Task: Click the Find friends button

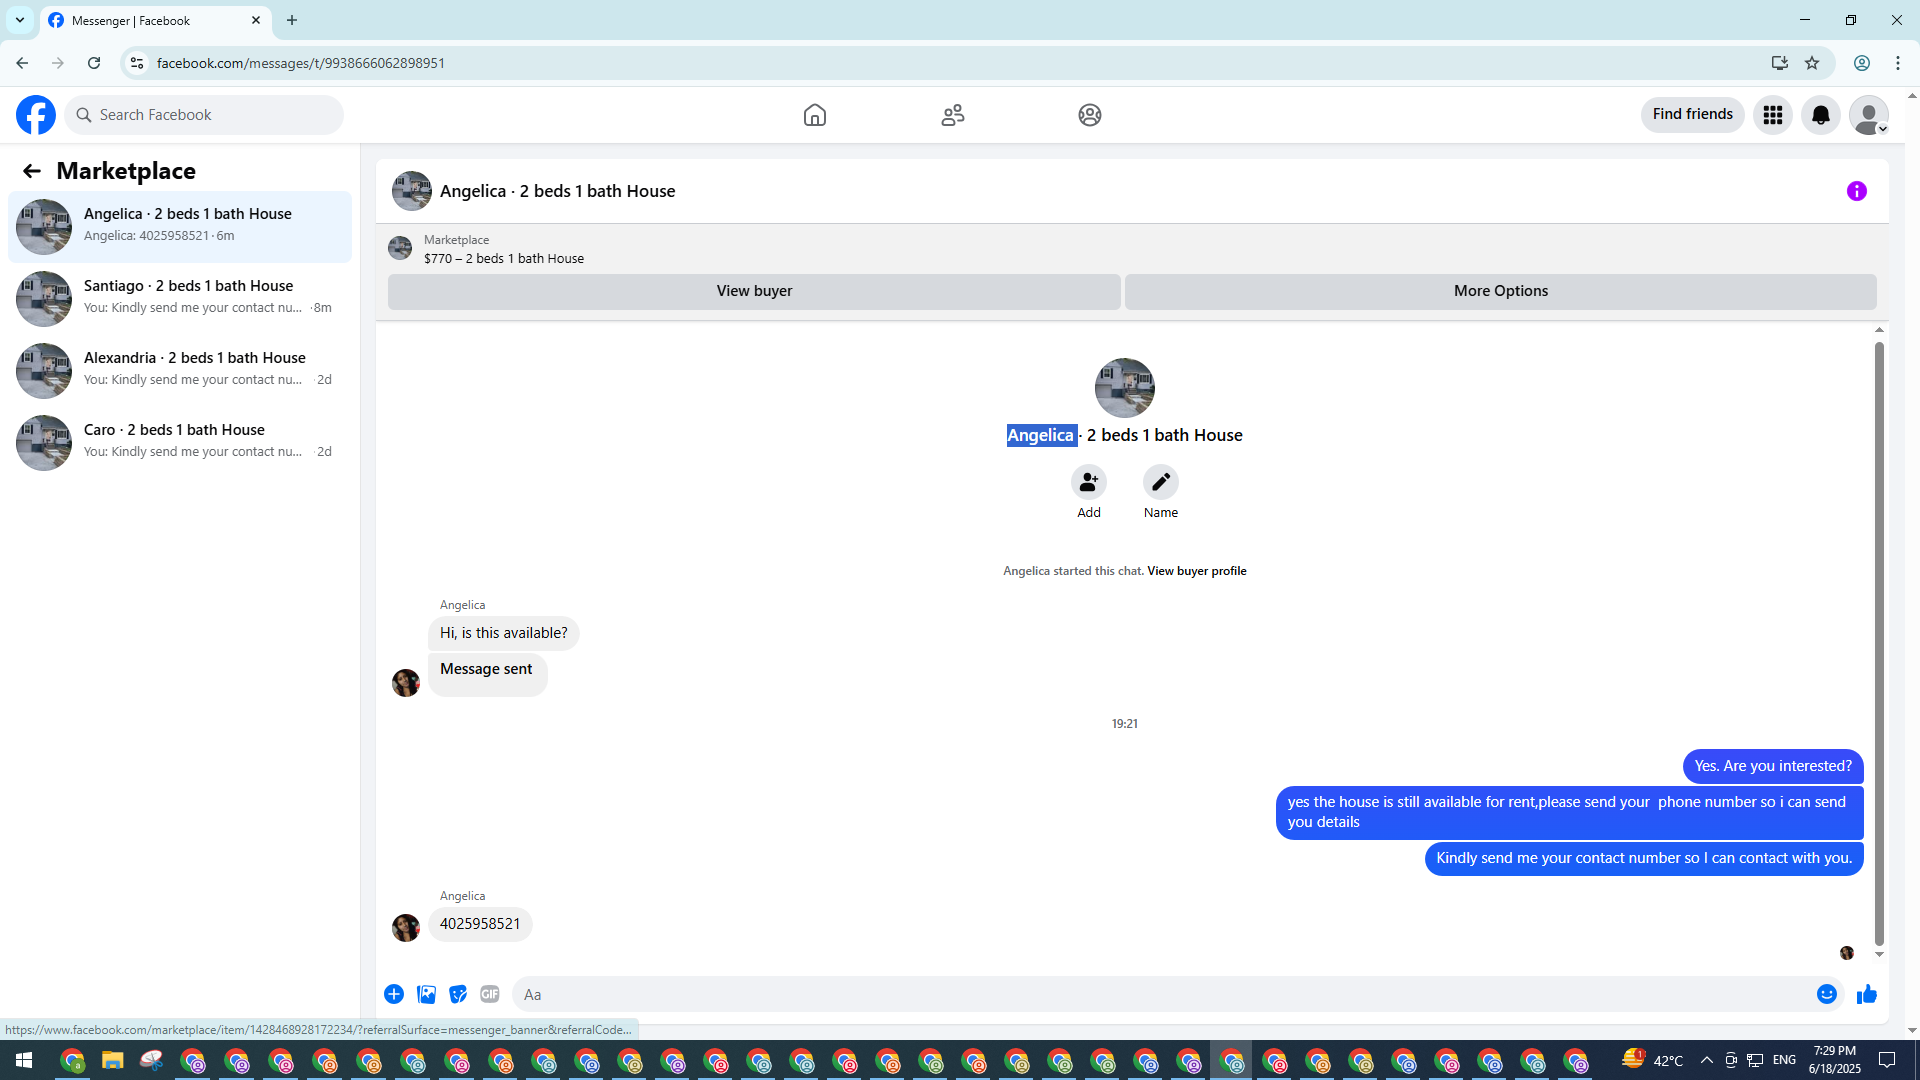Action: 1693,115
